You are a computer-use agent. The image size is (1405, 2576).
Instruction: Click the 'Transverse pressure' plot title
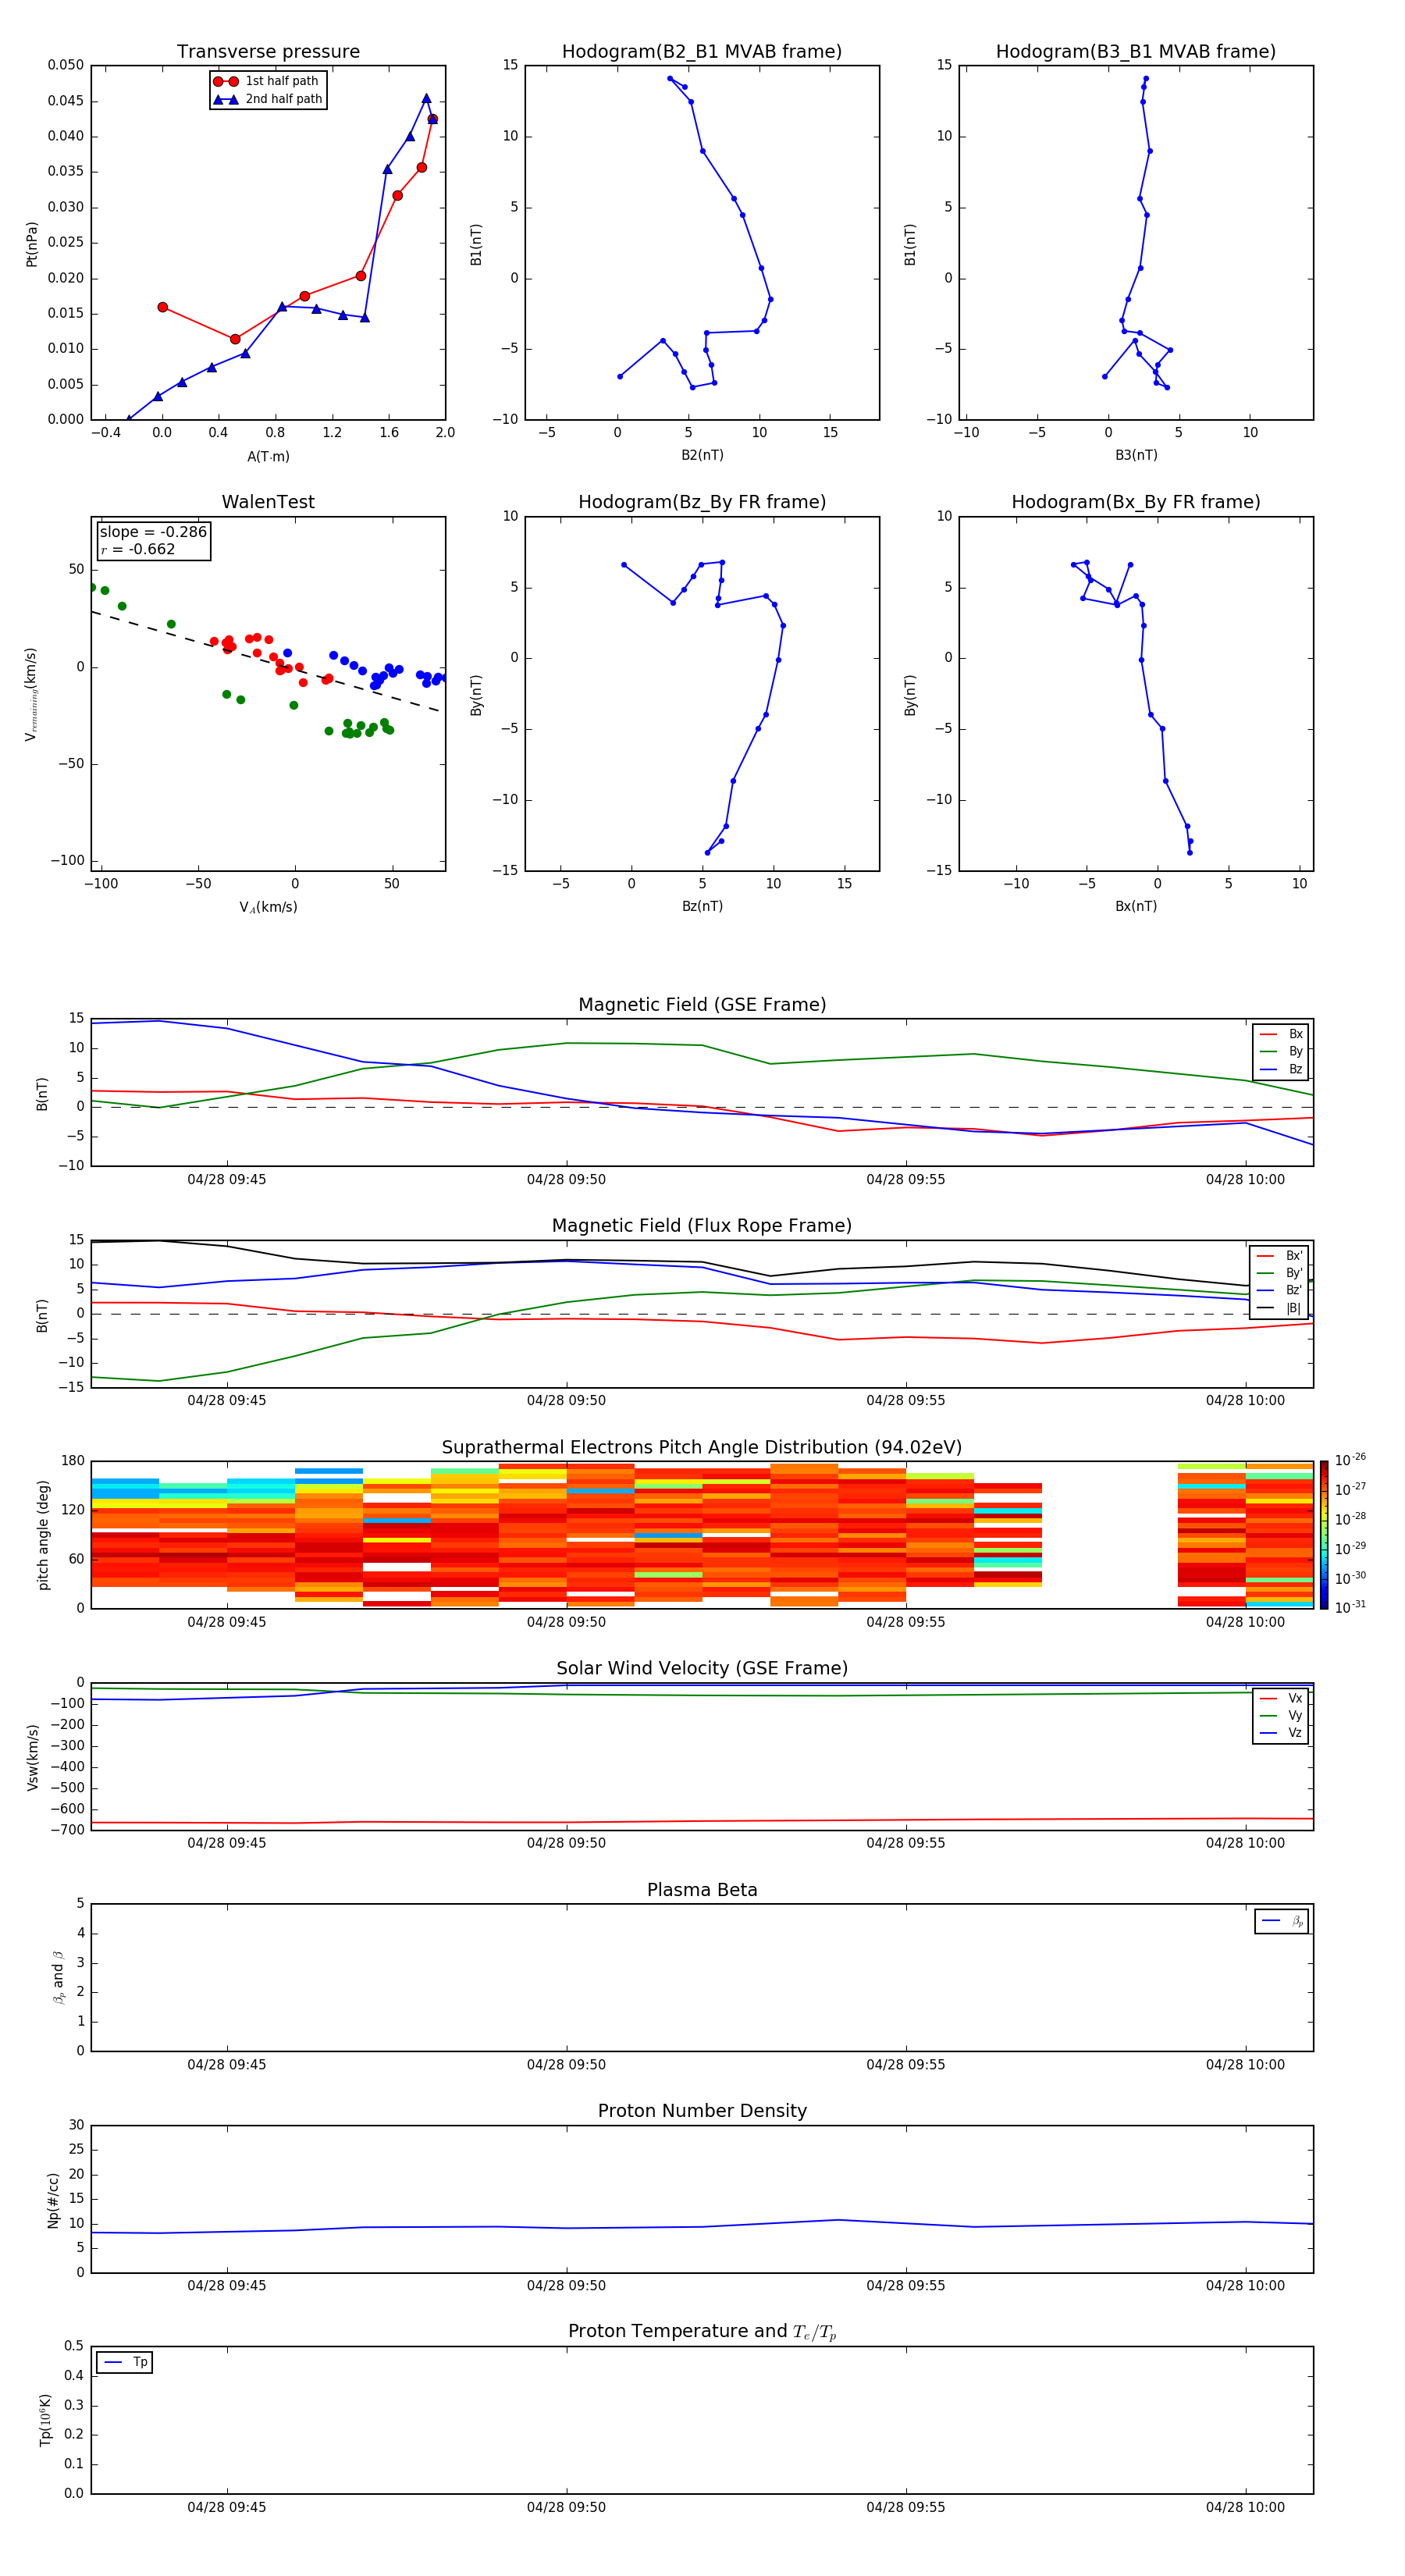tap(268, 52)
